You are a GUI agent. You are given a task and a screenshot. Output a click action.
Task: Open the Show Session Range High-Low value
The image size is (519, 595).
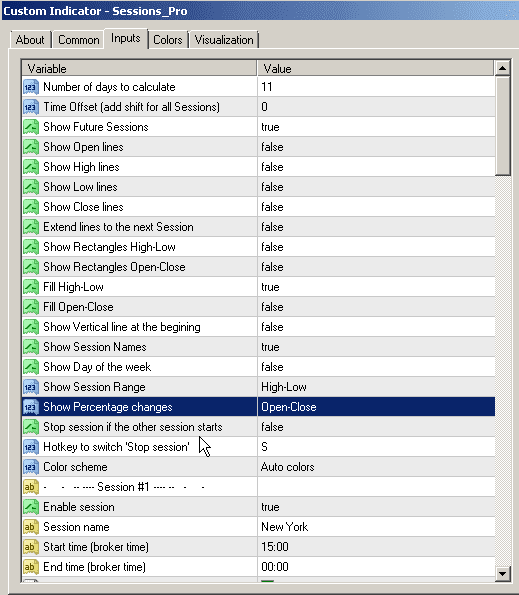tap(376, 387)
